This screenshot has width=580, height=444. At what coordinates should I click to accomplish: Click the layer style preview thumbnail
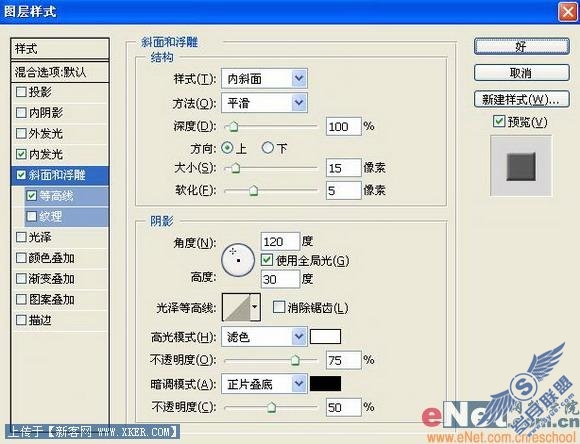tap(521, 166)
